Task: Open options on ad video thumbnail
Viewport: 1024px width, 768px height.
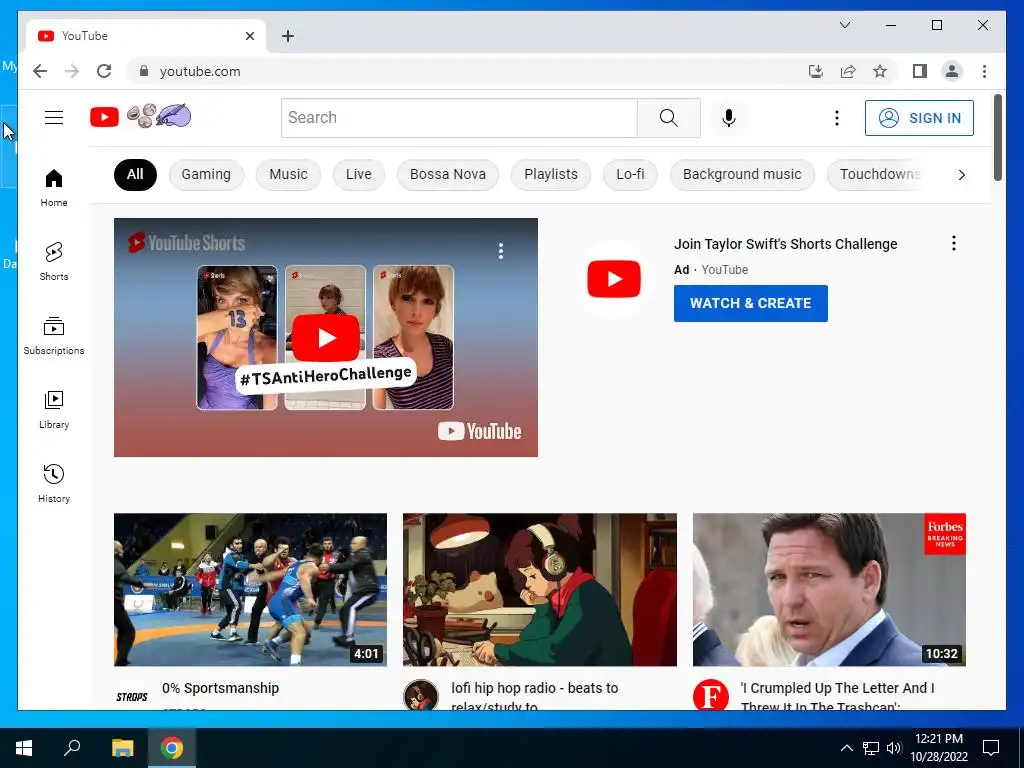Action: [x=501, y=251]
